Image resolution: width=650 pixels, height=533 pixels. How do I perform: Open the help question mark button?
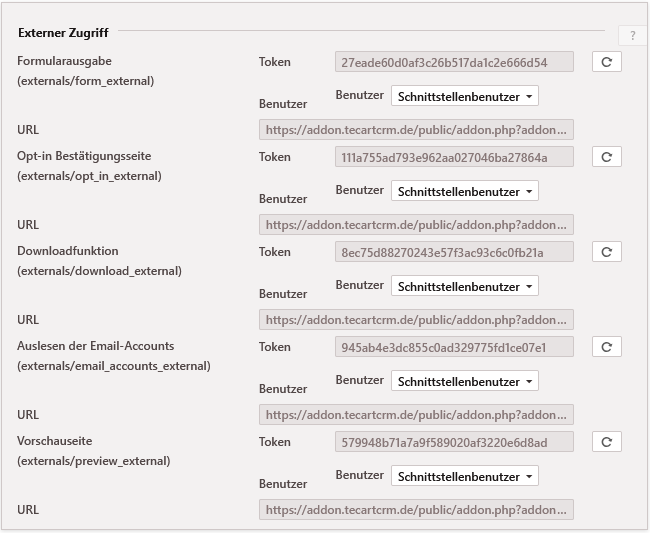(x=632, y=36)
